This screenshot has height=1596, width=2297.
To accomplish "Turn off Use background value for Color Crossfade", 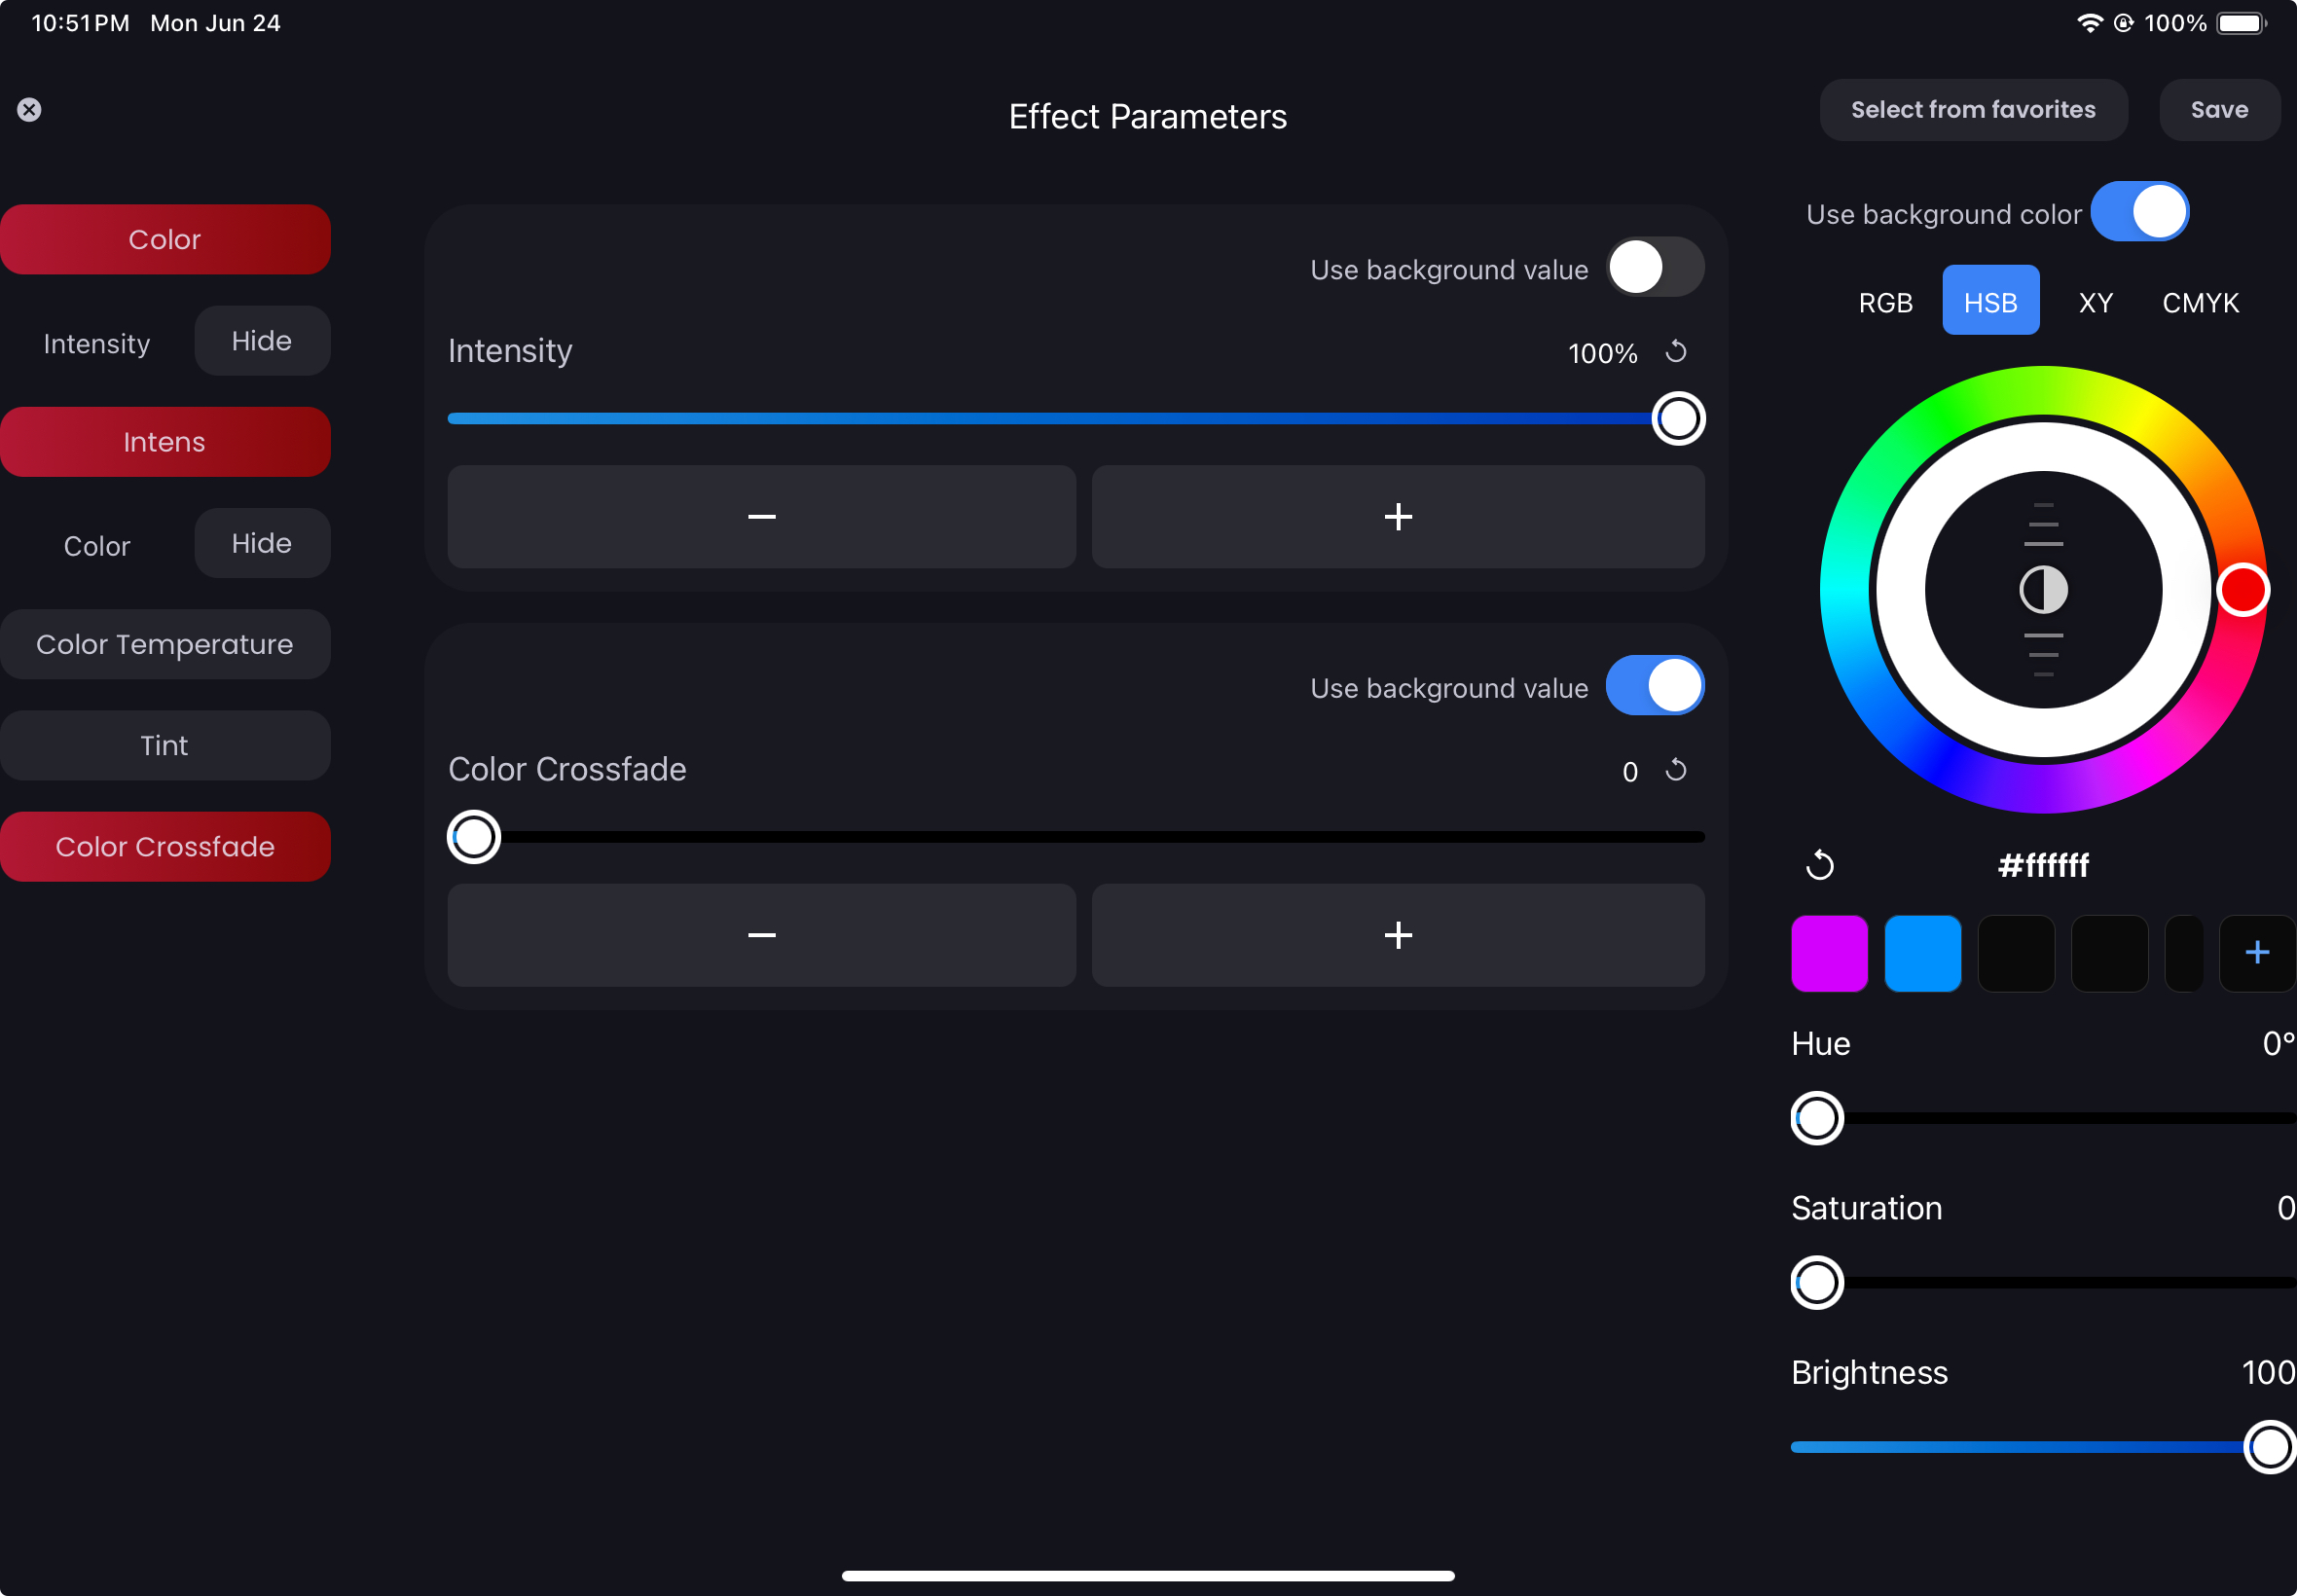I will pyautogui.click(x=1654, y=686).
